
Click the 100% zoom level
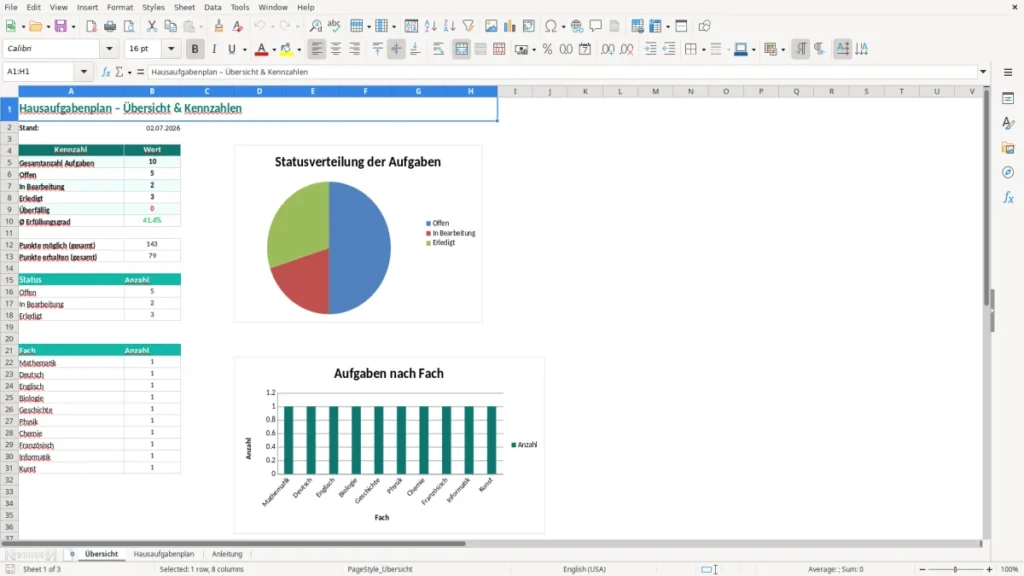click(x=1010, y=569)
